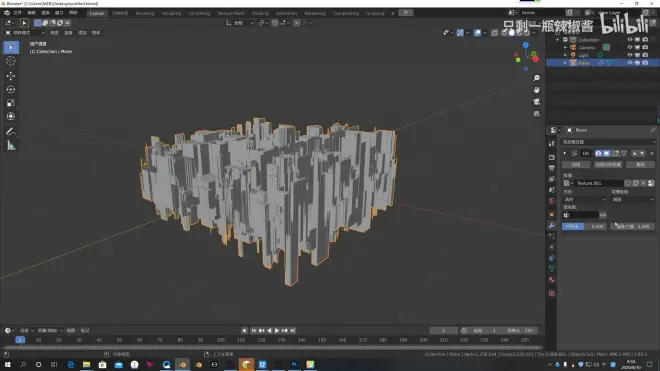This screenshot has height=371, width=660.
Task: Open the displace Direction dropdown
Action: (584, 200)
